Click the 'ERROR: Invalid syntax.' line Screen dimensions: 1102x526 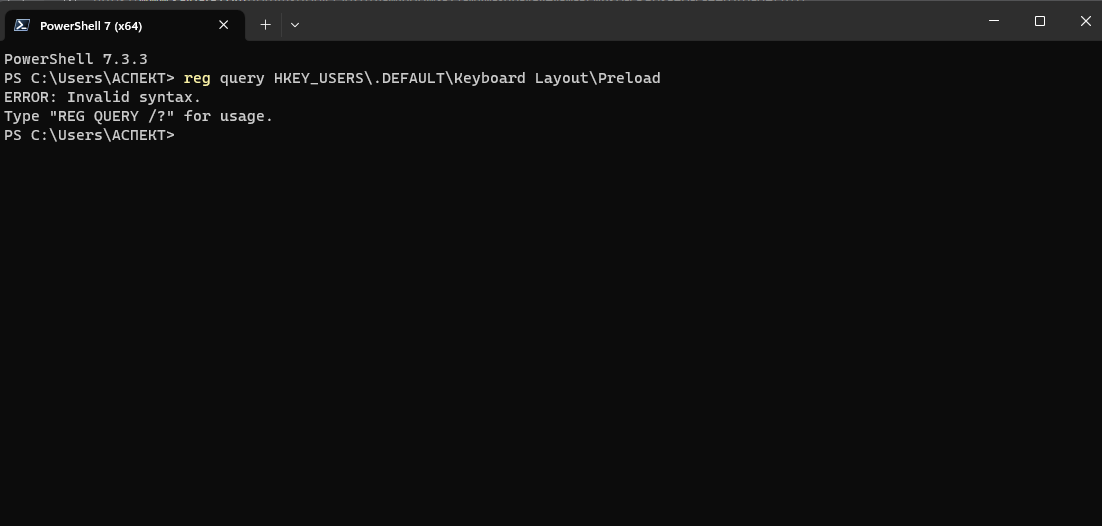(103, 97)
